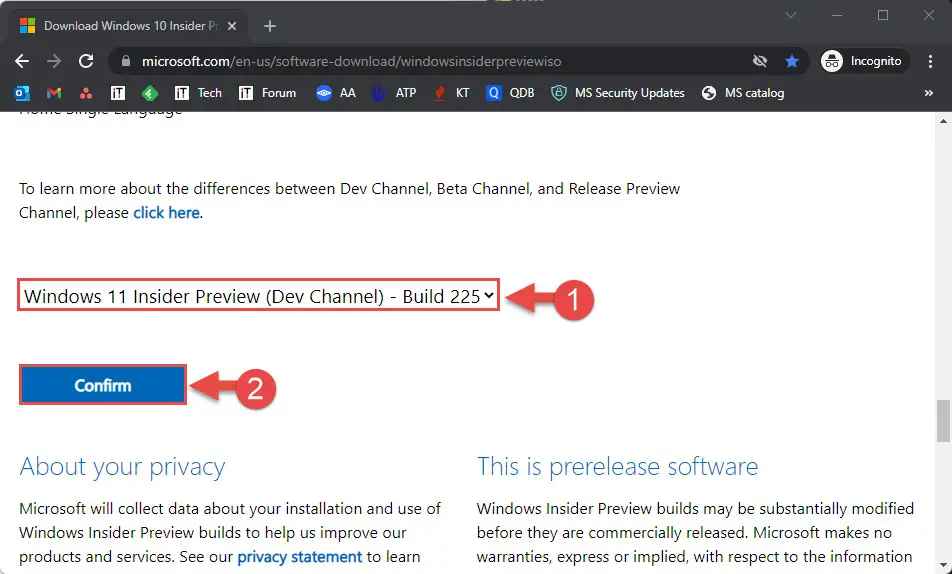Minimize the Chrome window
Screen dimensions: 952x574
[837, 15]
